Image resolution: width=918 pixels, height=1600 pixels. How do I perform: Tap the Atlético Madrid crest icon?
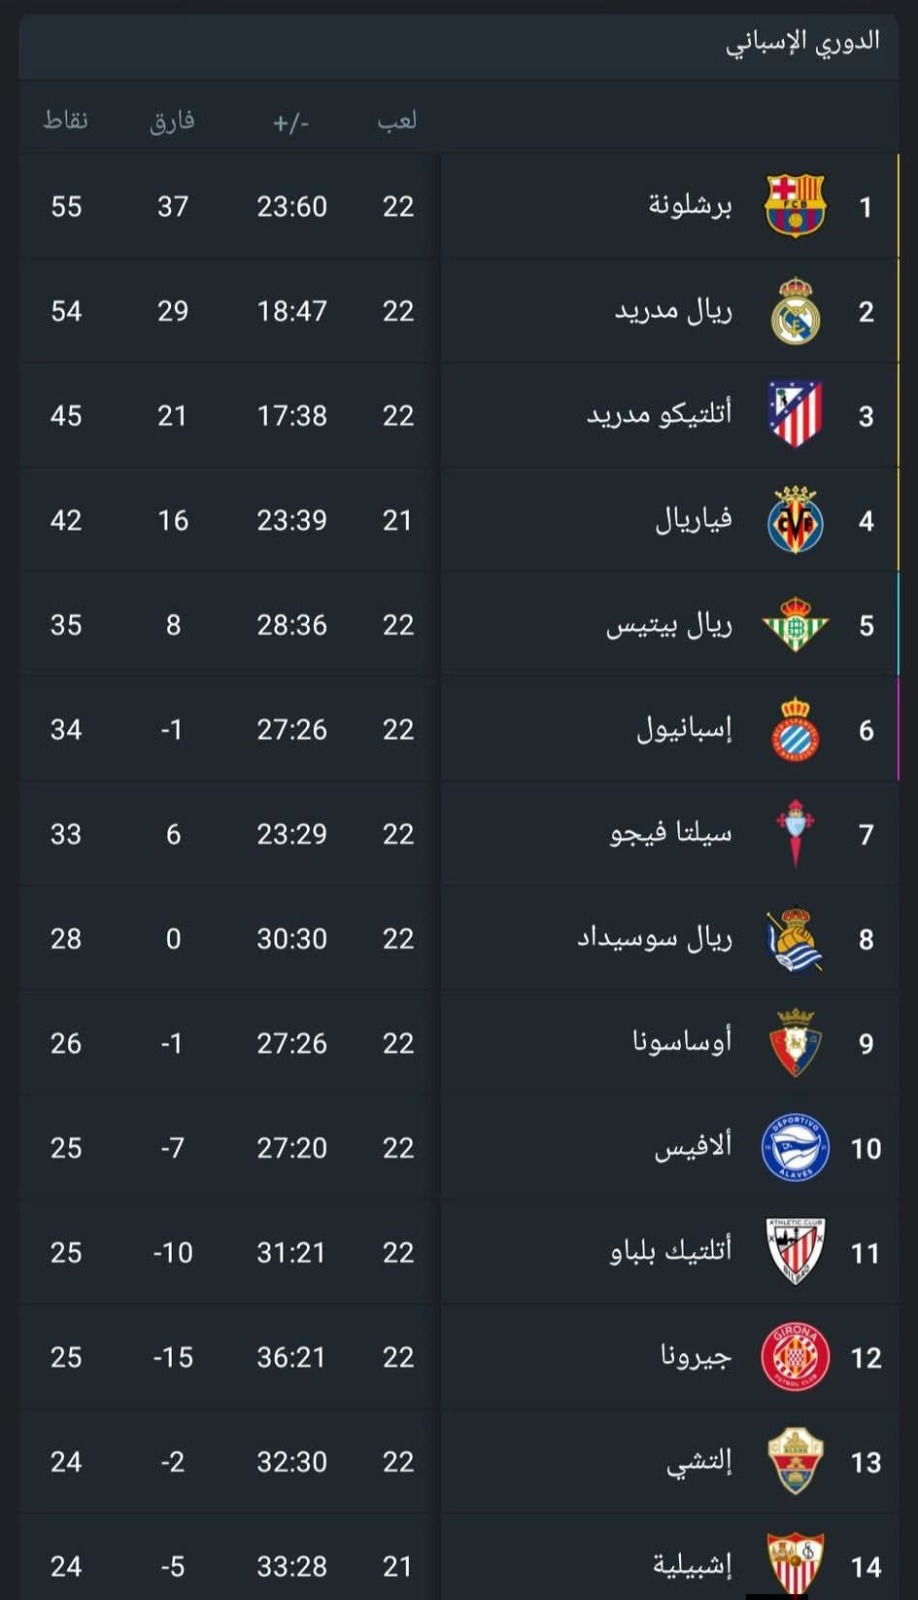(x=795, y=415)
